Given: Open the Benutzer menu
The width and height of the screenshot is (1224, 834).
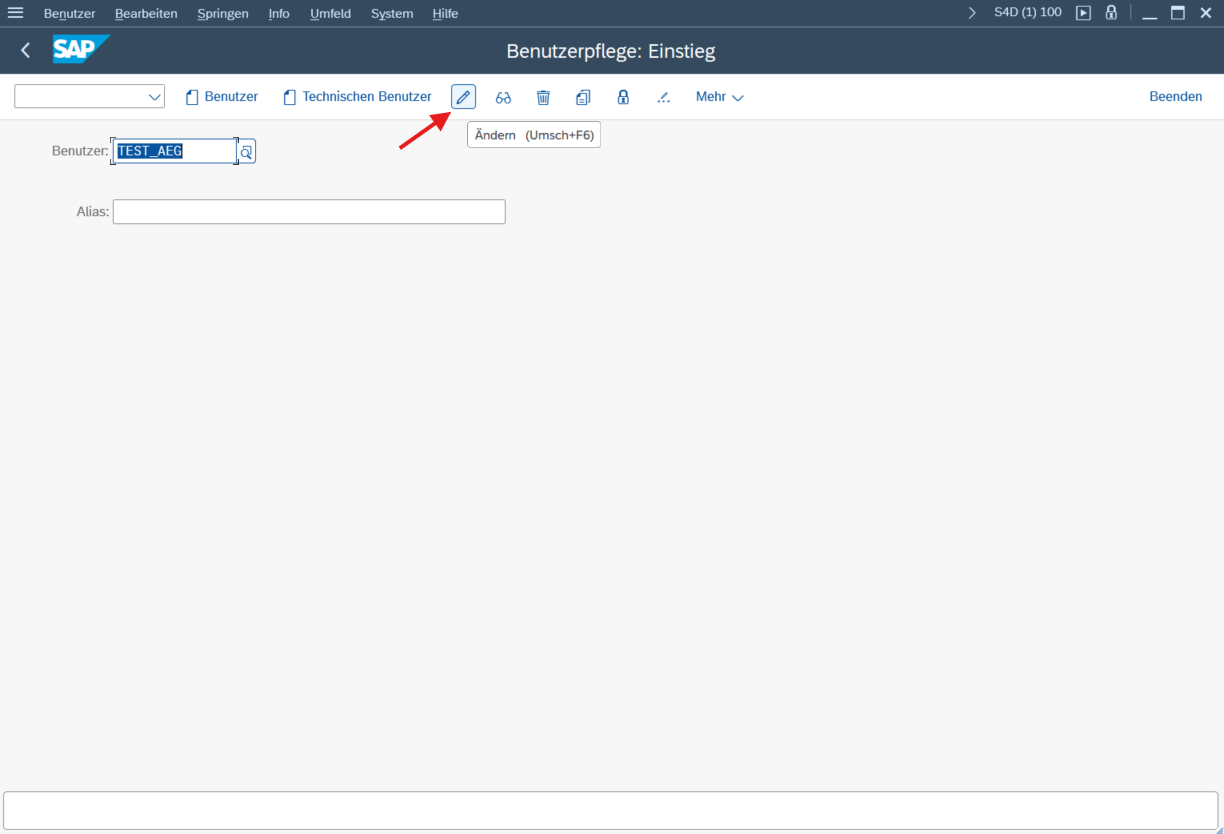Looking at the screenshot, I should click(x=70, y=13).
